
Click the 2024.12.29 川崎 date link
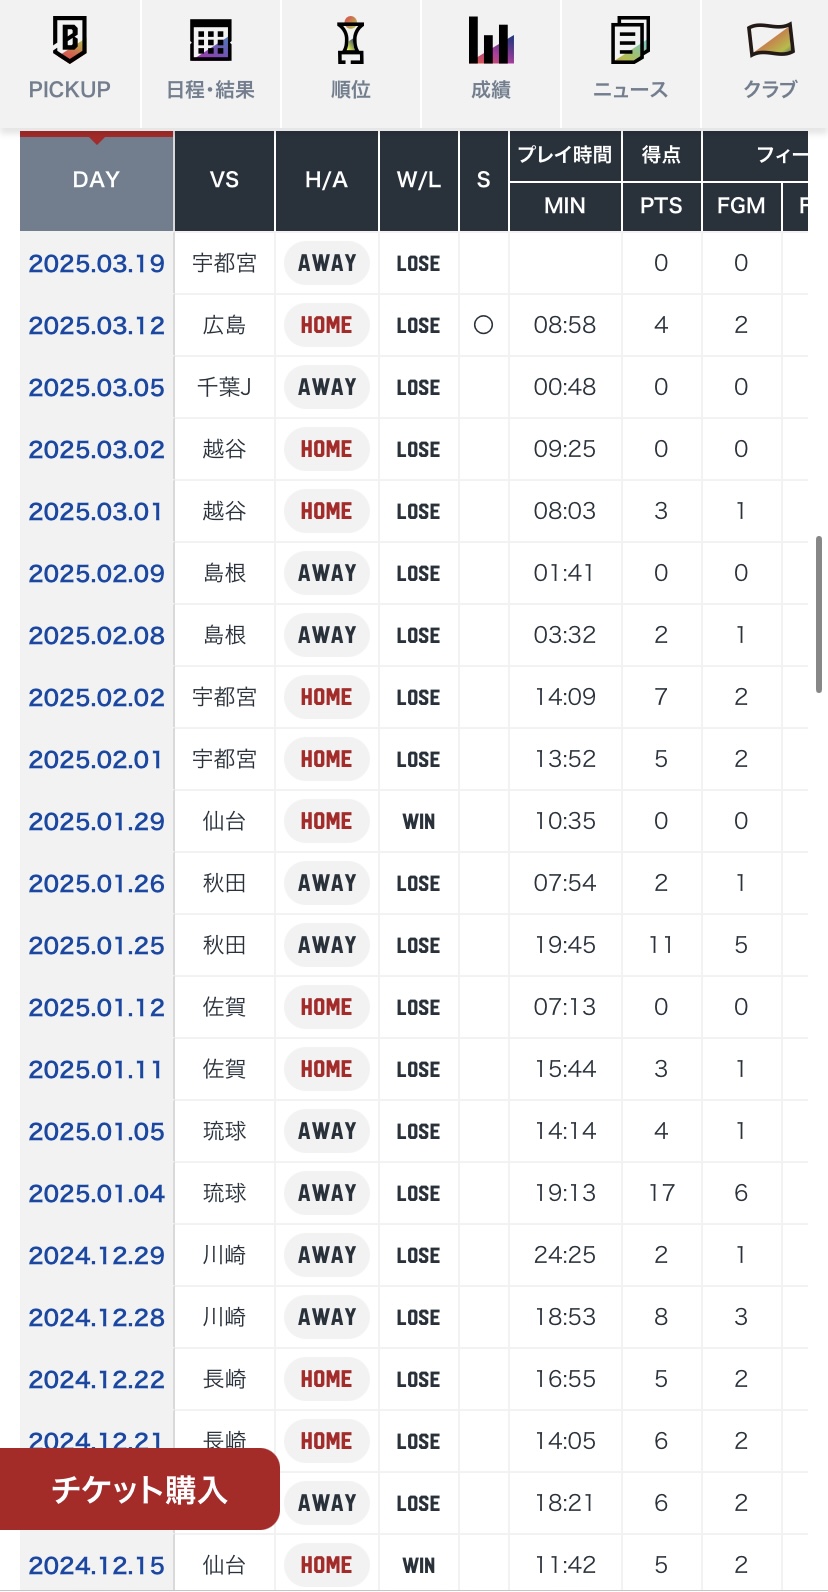point(96,1256)
